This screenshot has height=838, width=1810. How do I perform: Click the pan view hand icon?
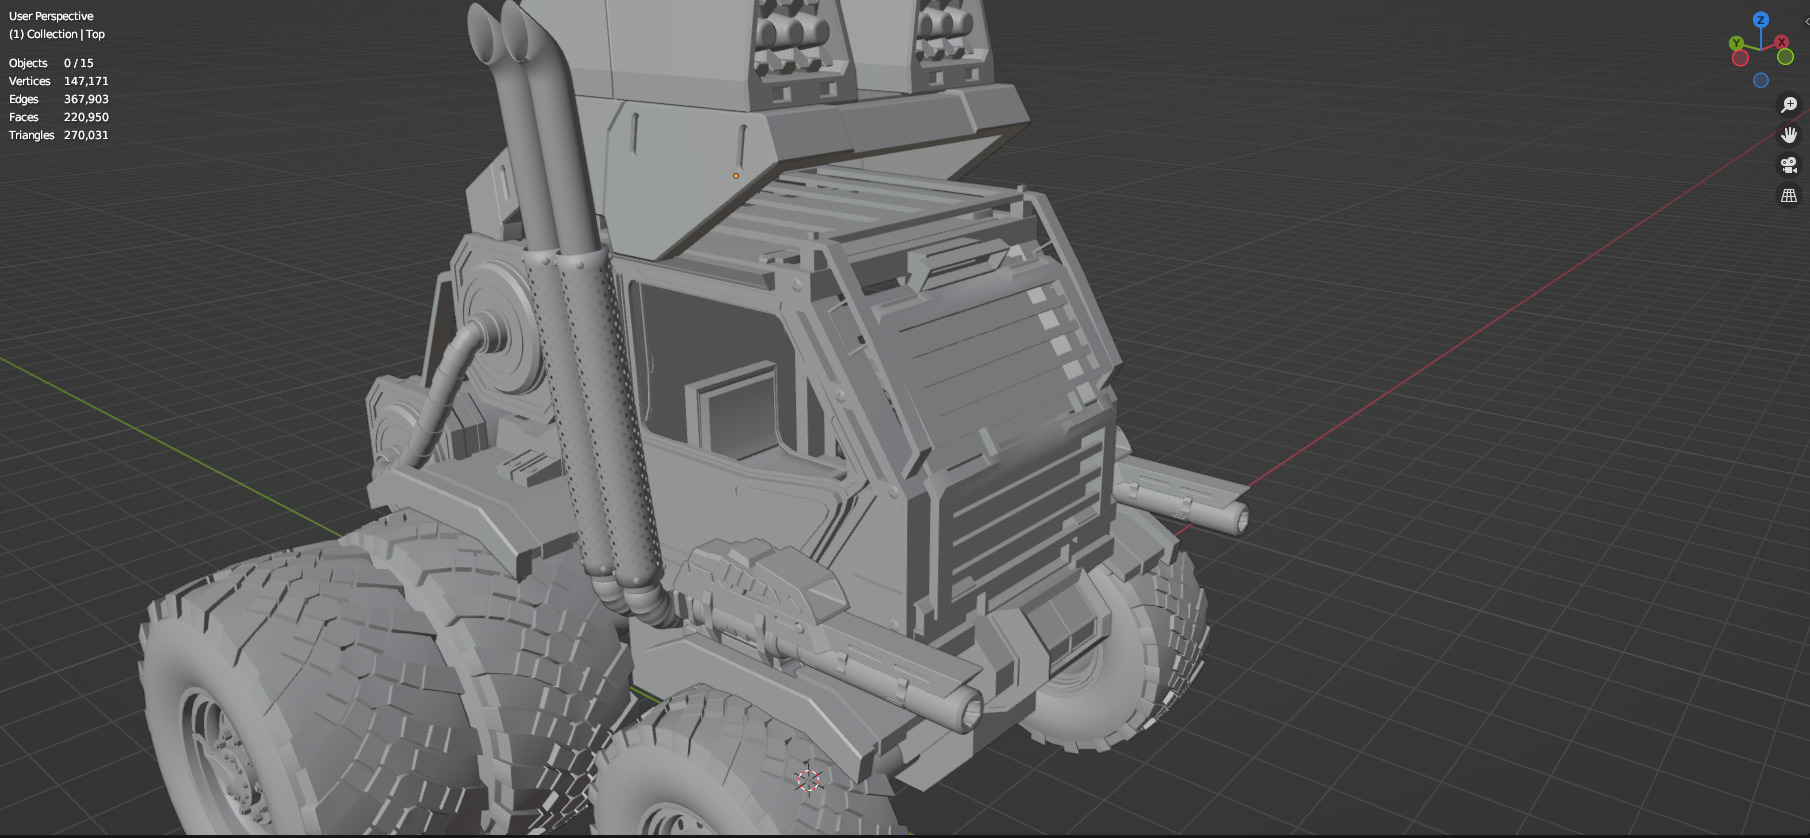(x=1789, y=135)
